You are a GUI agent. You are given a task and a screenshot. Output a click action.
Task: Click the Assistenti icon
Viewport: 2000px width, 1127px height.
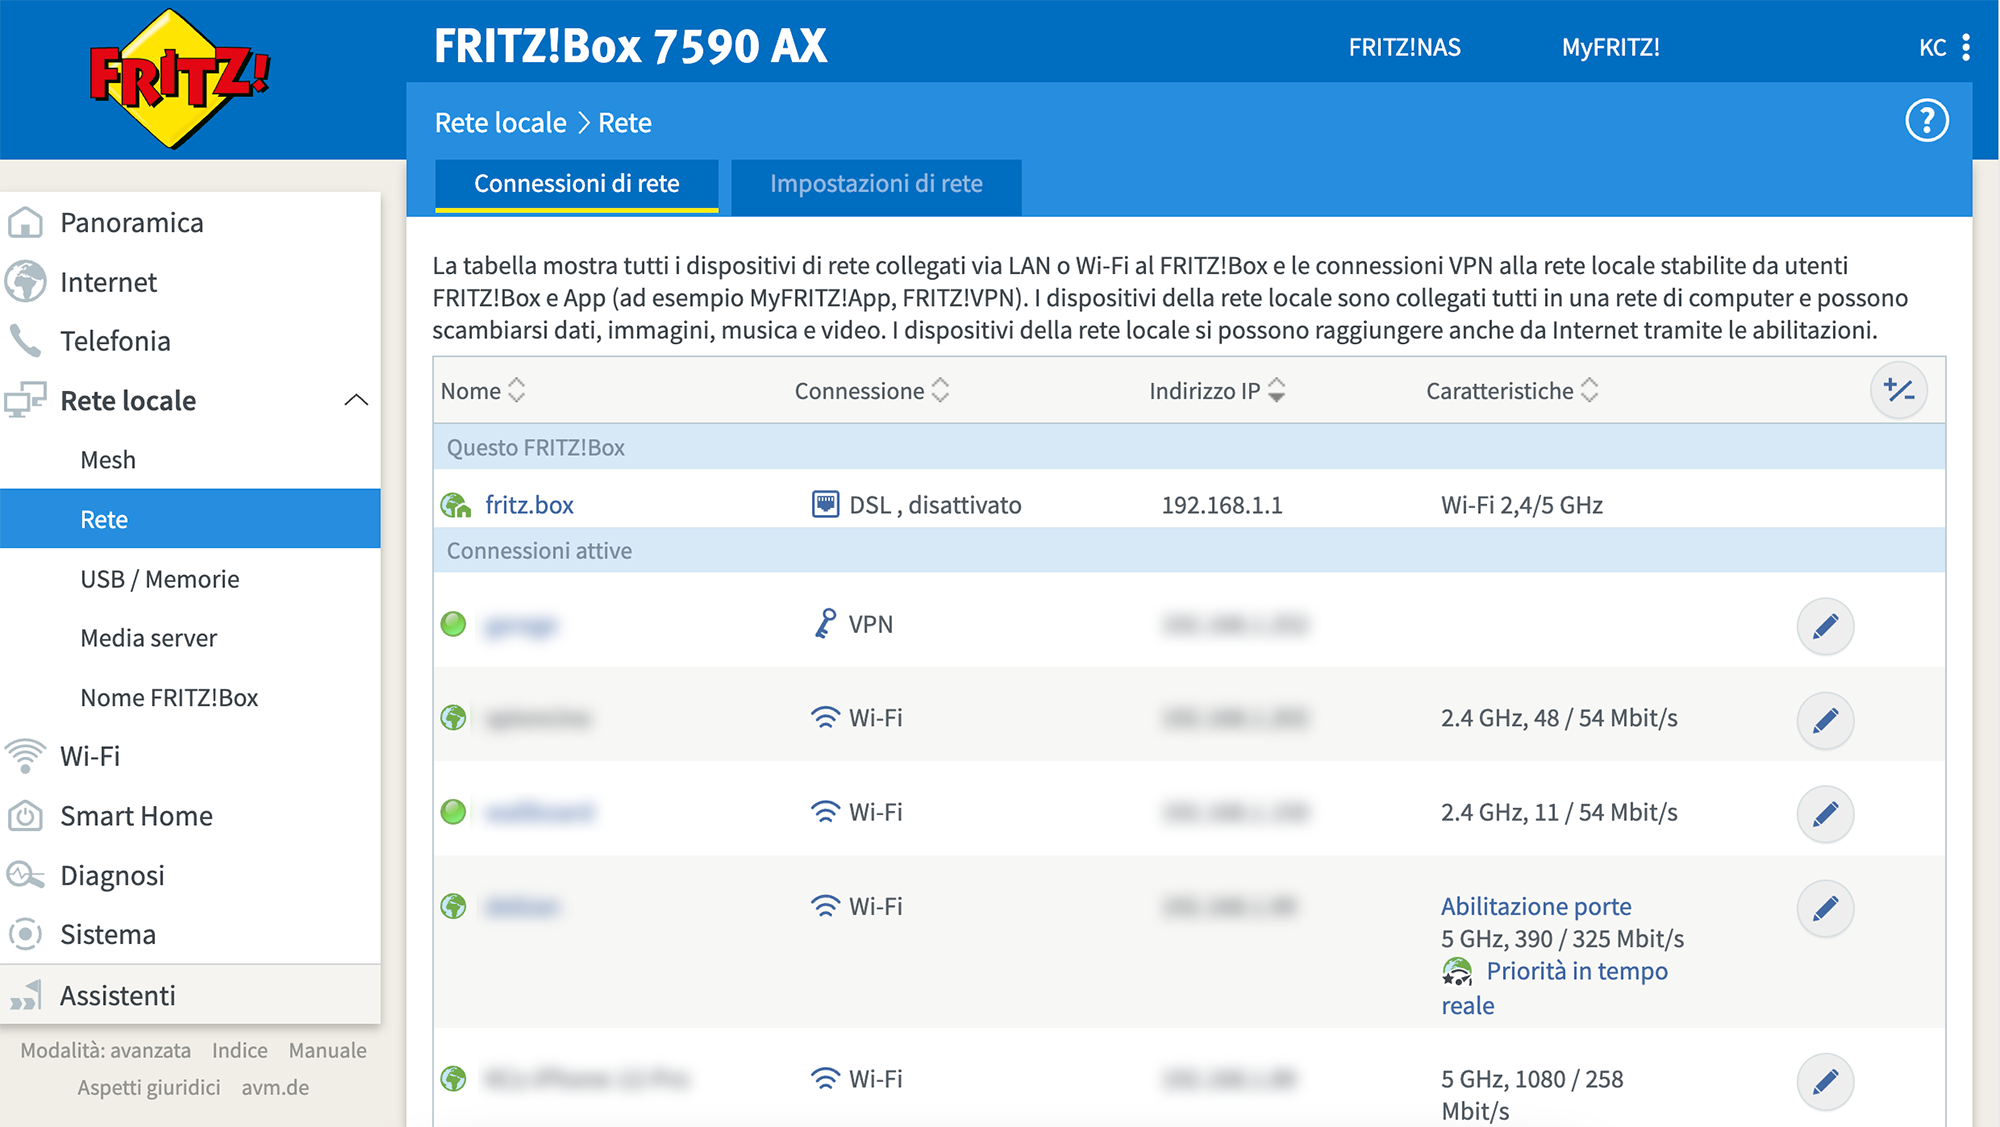pyautogui.click(x=25, y=995)
